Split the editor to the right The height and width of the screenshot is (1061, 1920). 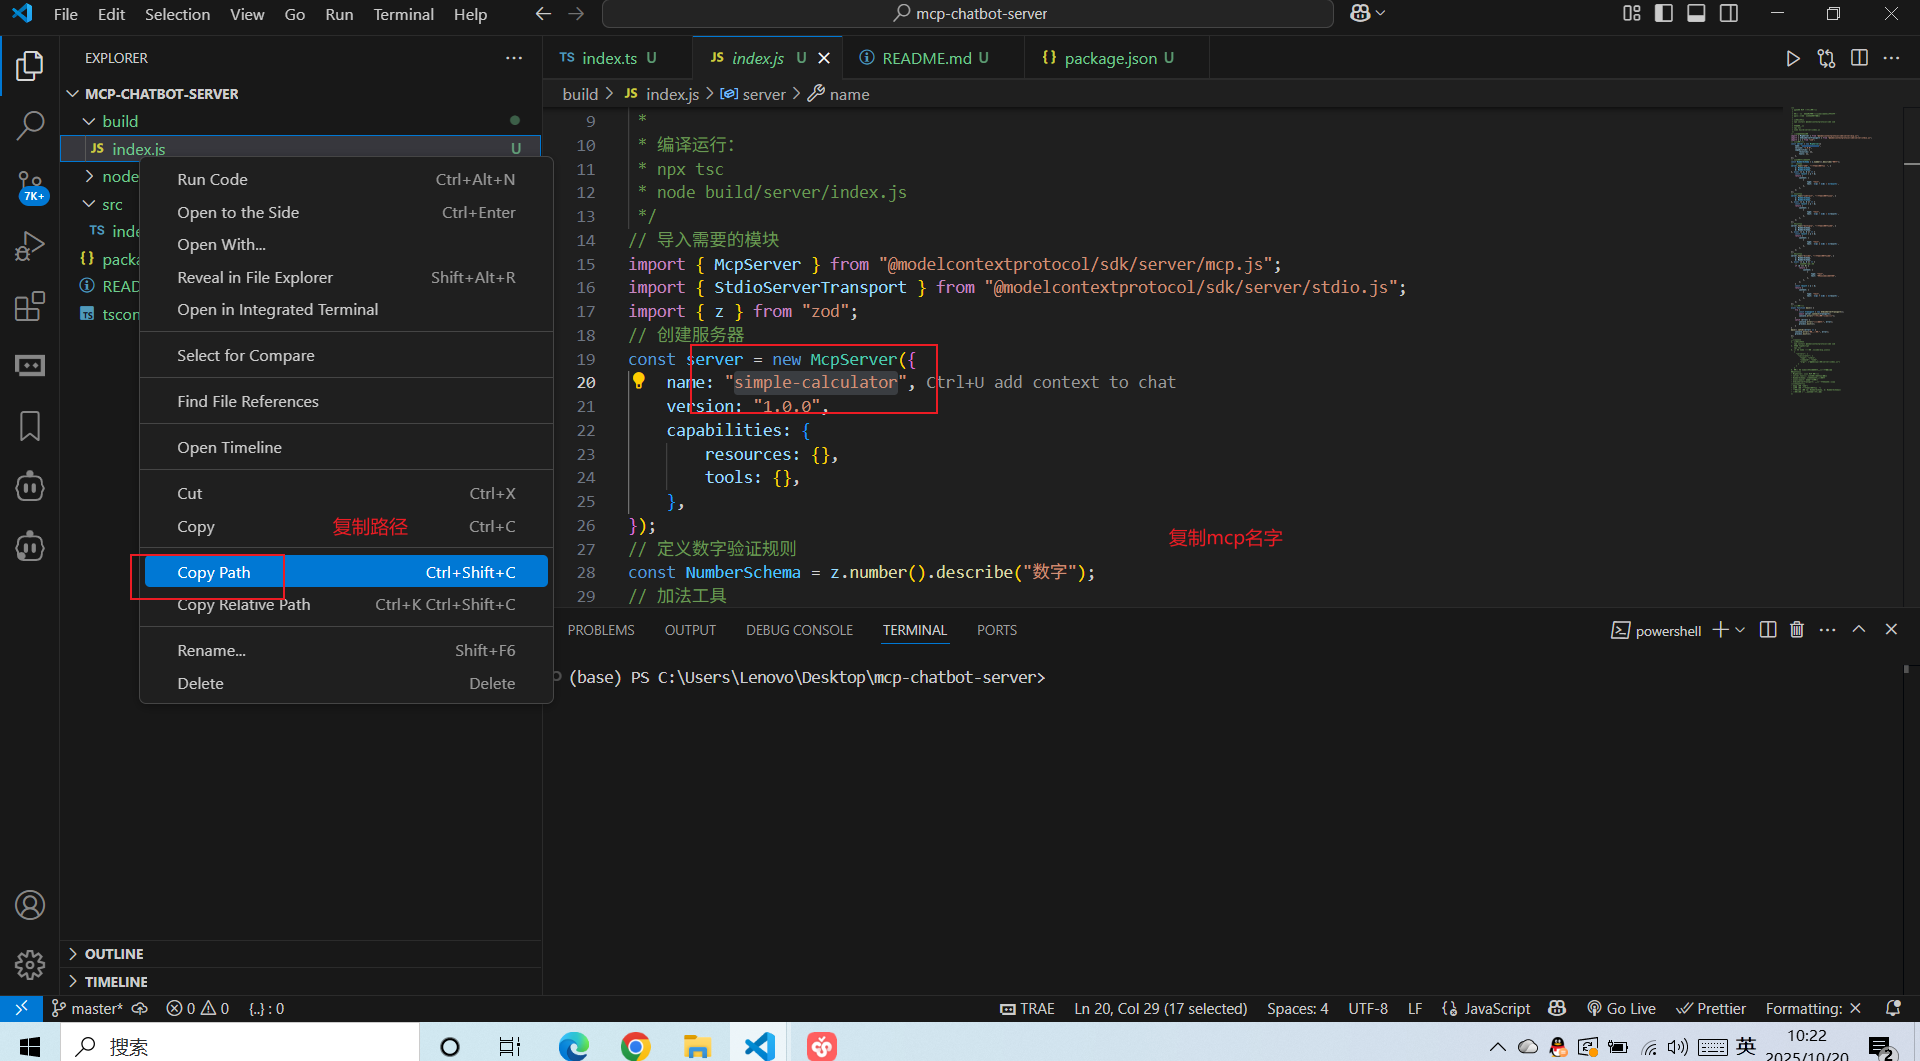point(1859,58)
